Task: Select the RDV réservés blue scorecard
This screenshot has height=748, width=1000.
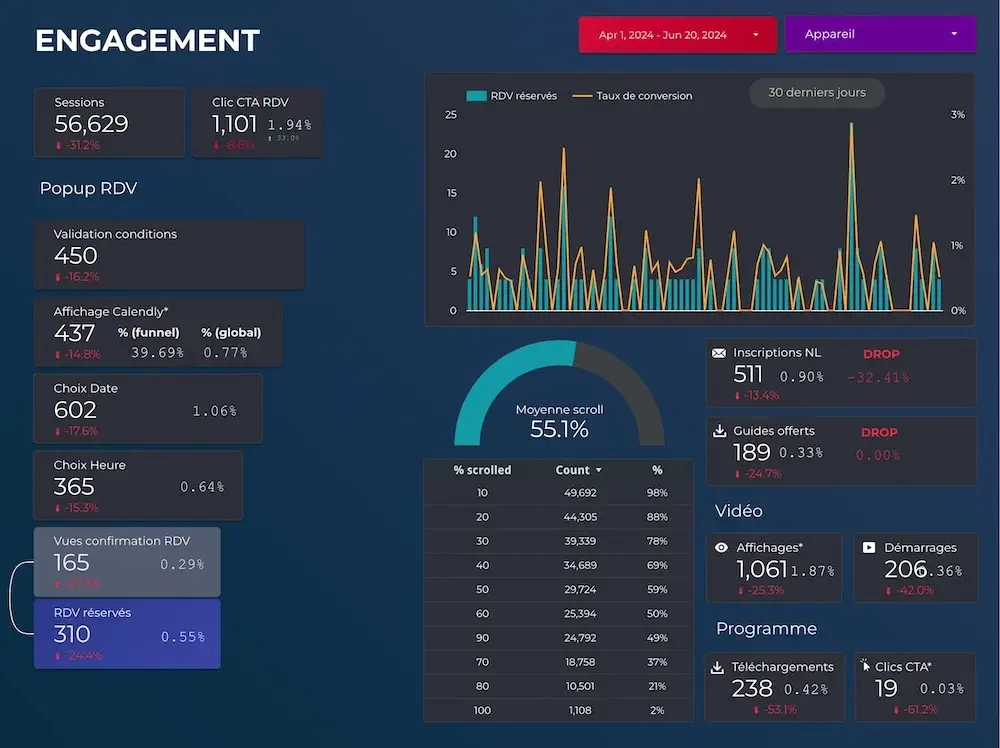Action: (127, 634)
